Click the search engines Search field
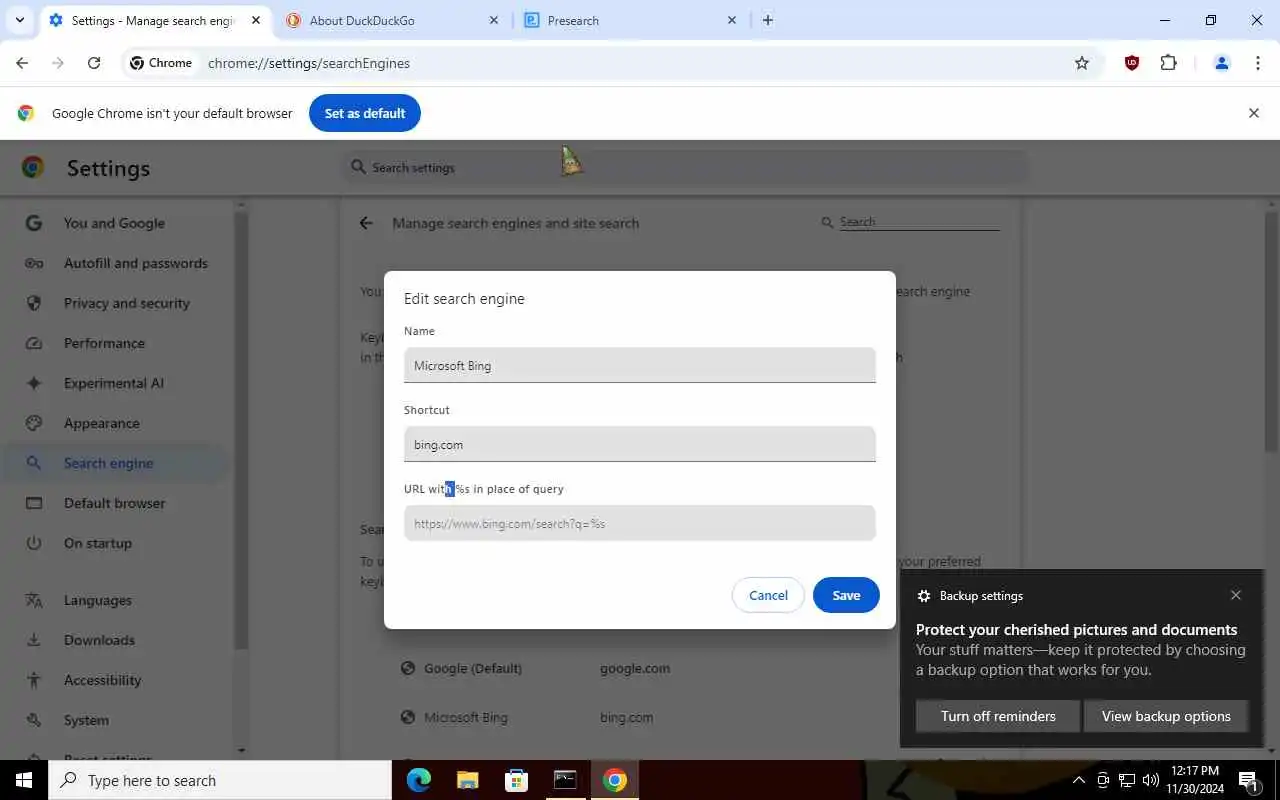Image resolution: width=1280 pixels, height=800 pixels. coord(918,222)
